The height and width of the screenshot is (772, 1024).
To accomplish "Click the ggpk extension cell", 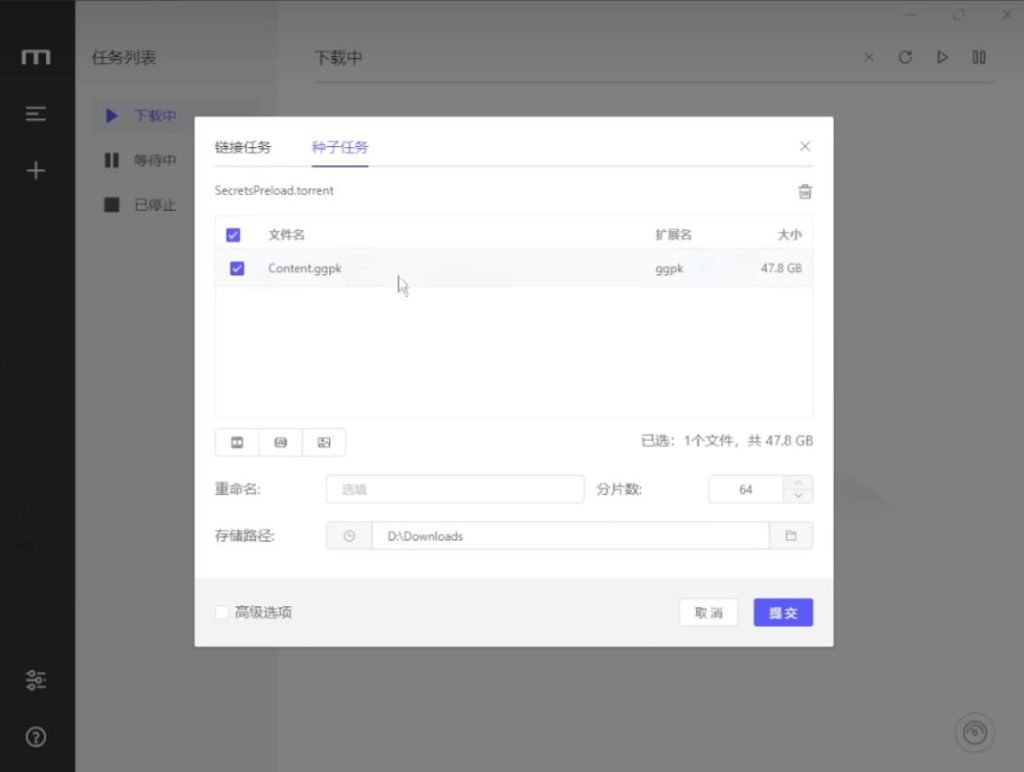I will coord(669,268).
